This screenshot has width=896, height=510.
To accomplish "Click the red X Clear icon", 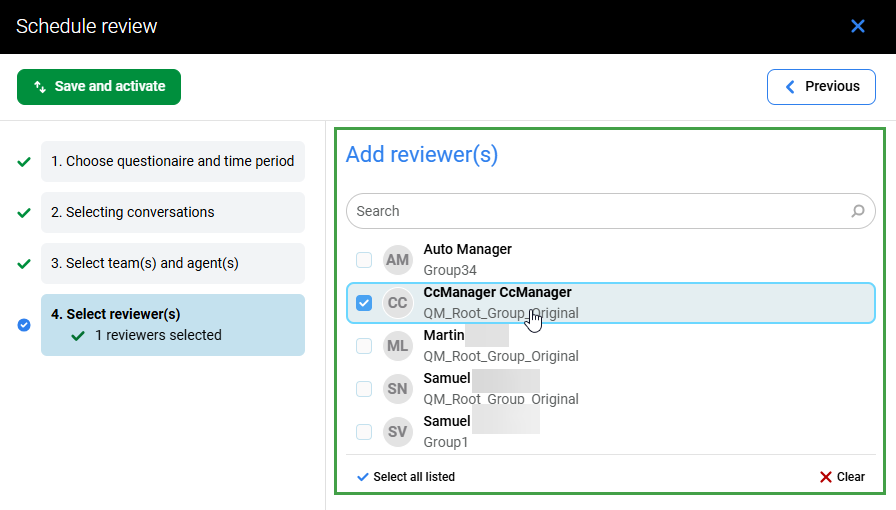I will 825,477.
